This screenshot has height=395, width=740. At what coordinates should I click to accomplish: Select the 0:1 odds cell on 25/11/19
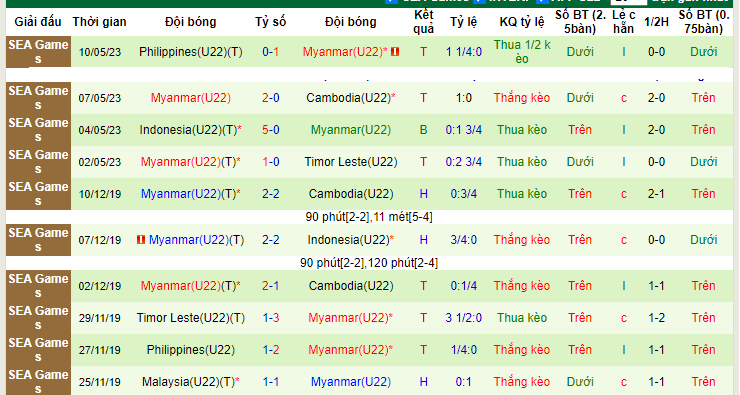coord(463,382)
